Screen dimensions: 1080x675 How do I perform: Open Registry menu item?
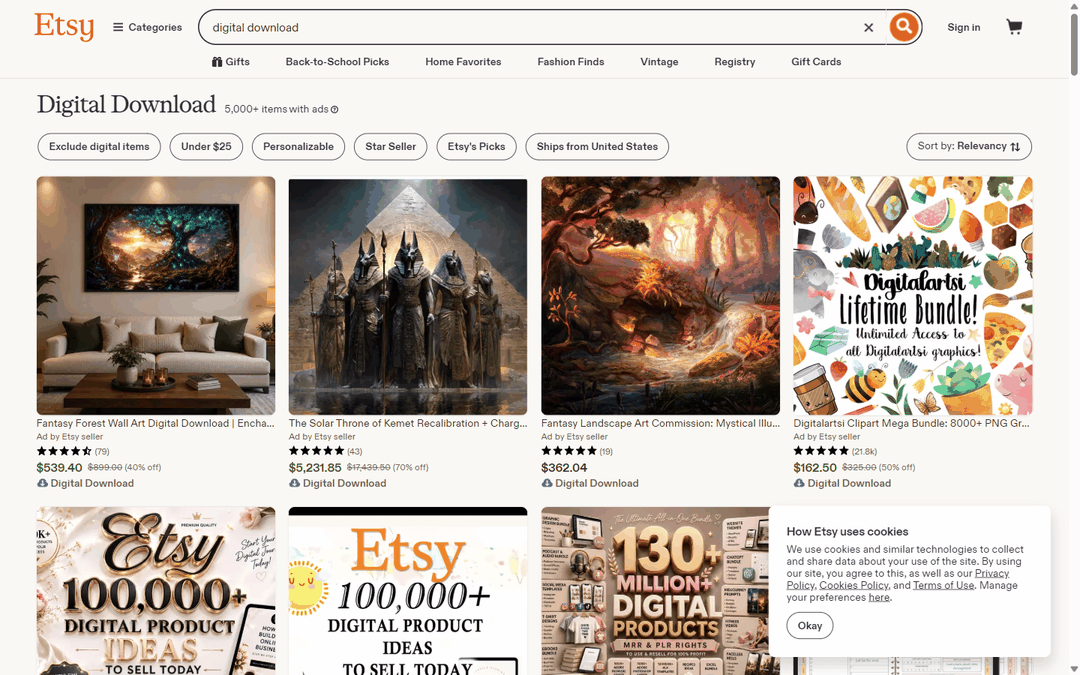(x=735, y=61)
